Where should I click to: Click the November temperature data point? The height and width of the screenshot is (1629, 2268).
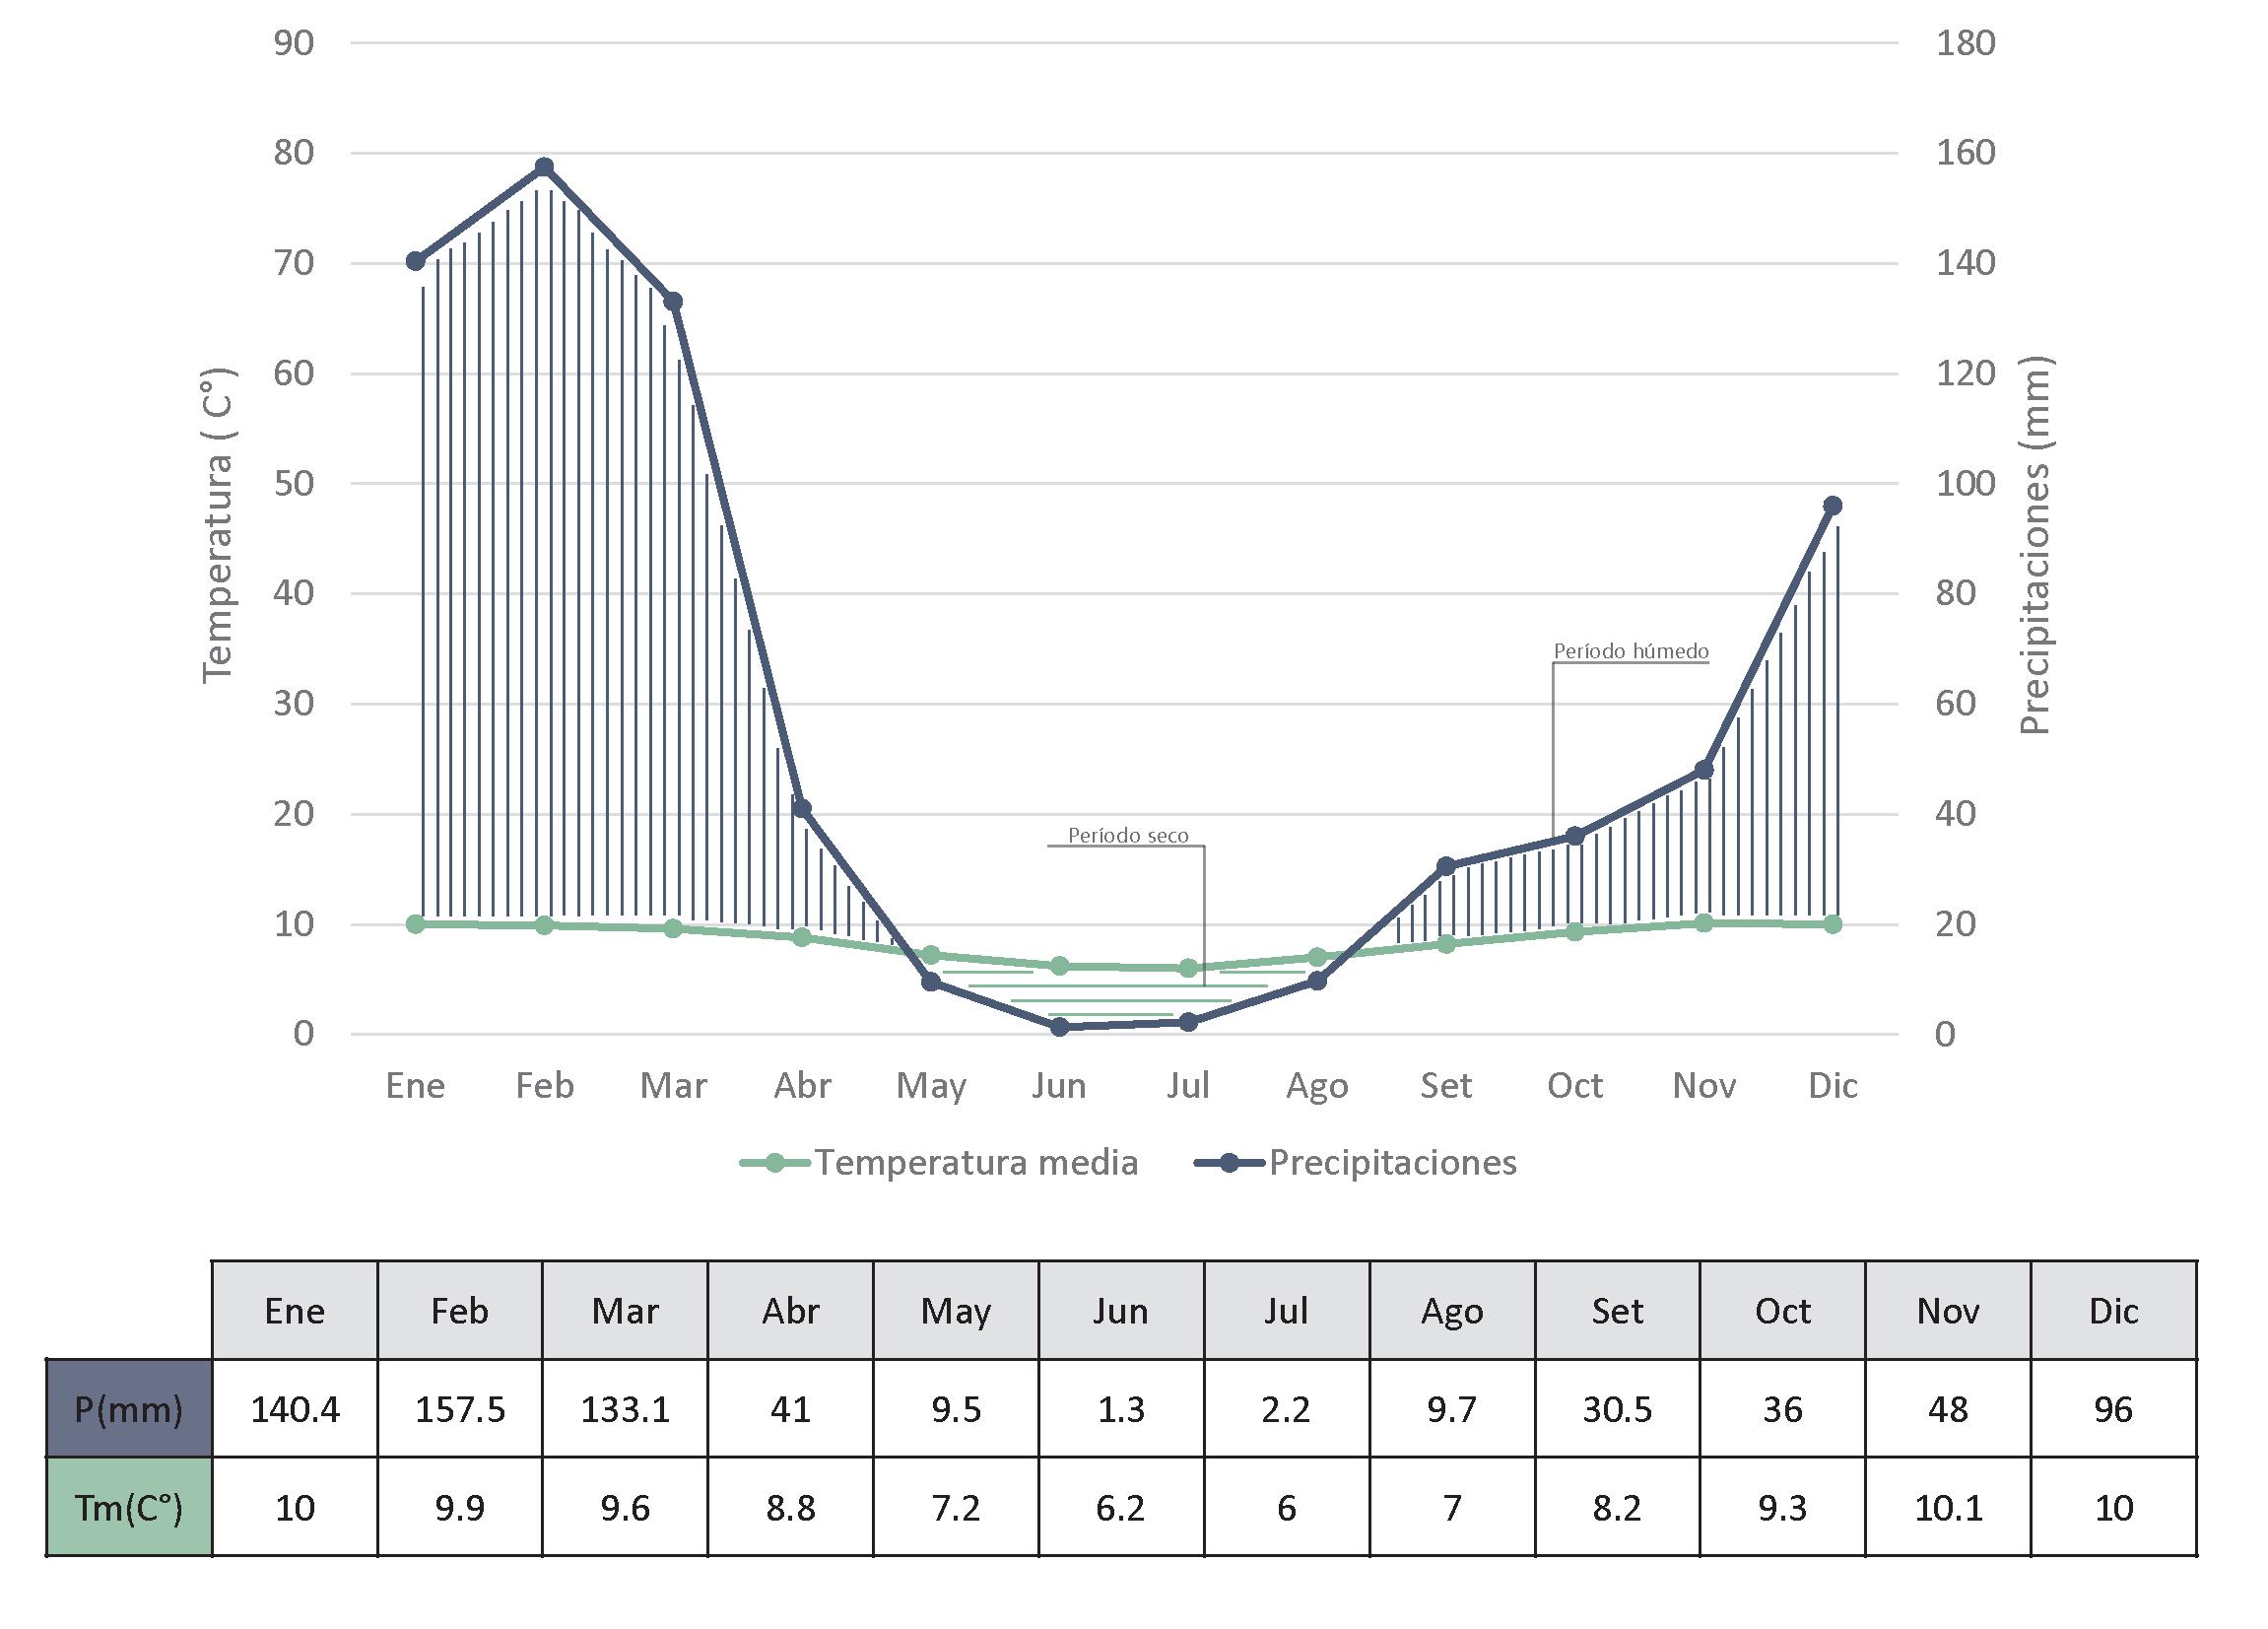click(x=1704, y=923)
